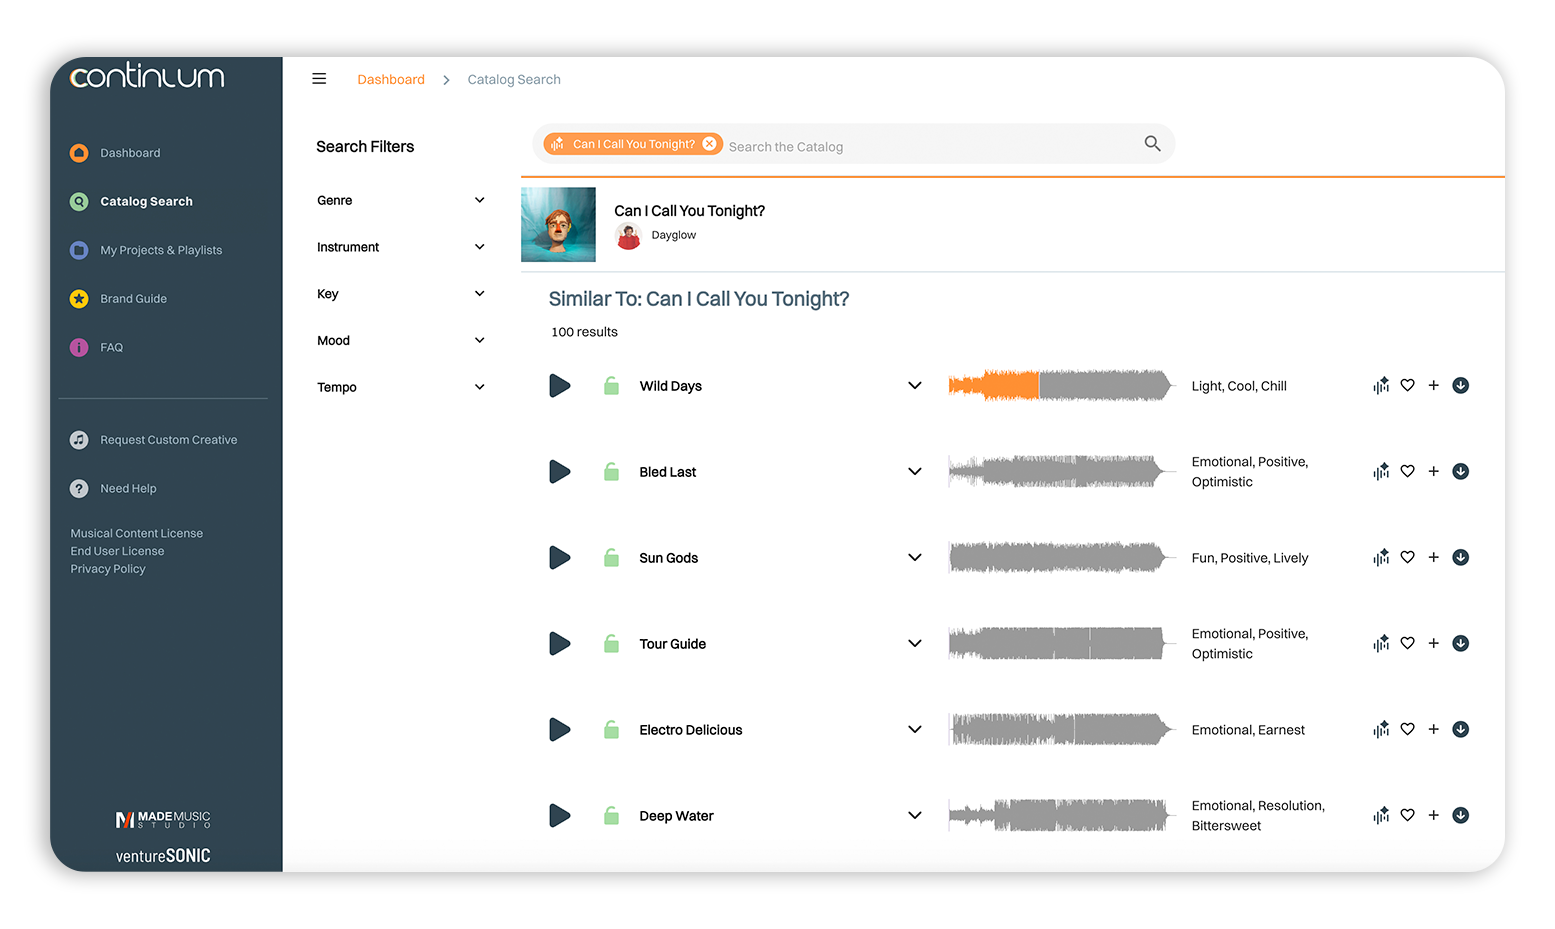Open the Privacy Policy link
Screen dimensions: 1555x929
coord(108,569)
